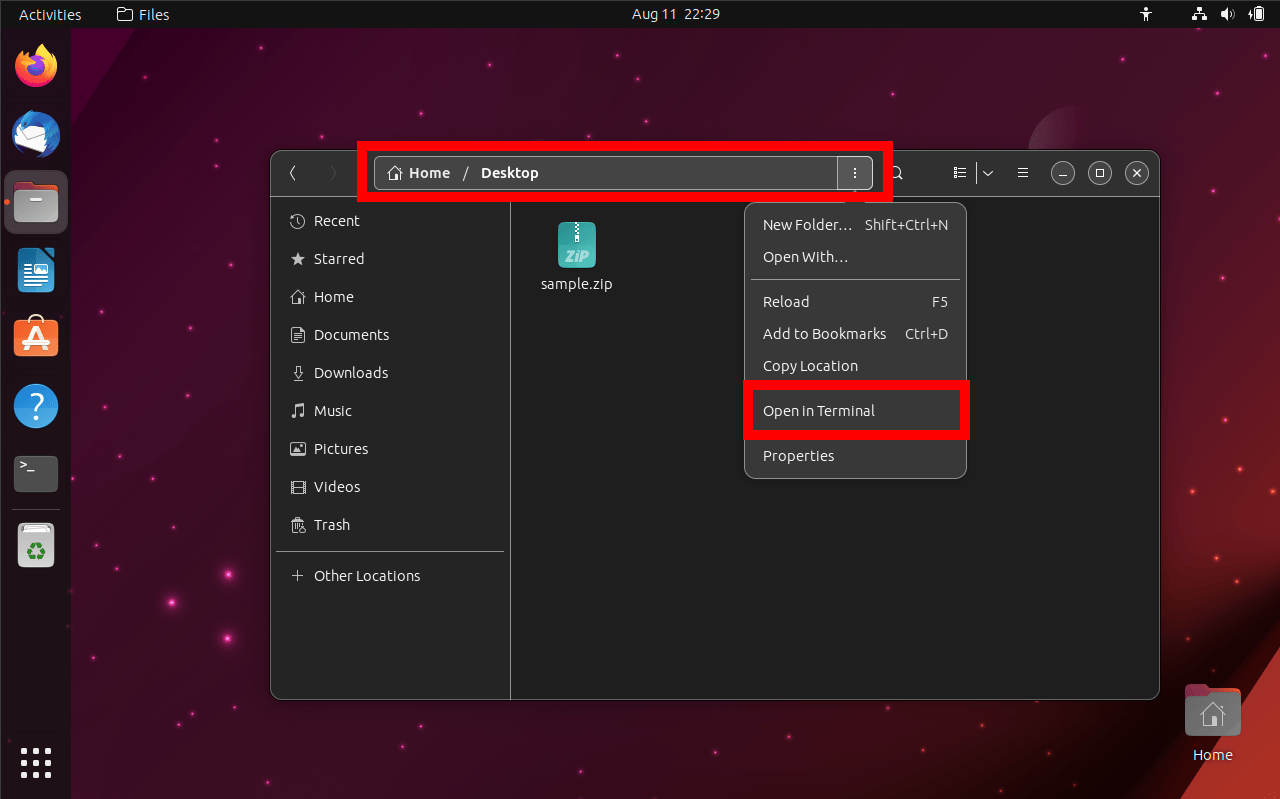
Task: Select Open in Terminal from the menu
Action: point(818,410)
